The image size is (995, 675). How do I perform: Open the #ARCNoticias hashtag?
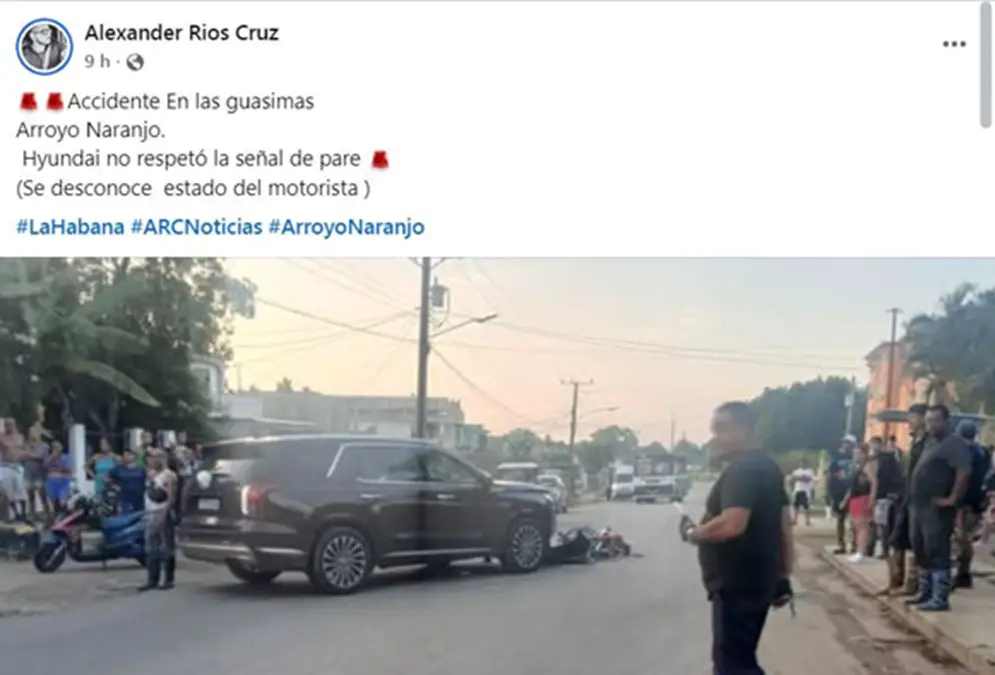coord(197,227)
